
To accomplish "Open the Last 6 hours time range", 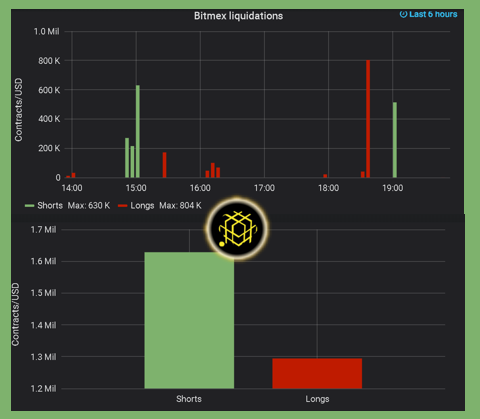I will (x=428, y=14).
